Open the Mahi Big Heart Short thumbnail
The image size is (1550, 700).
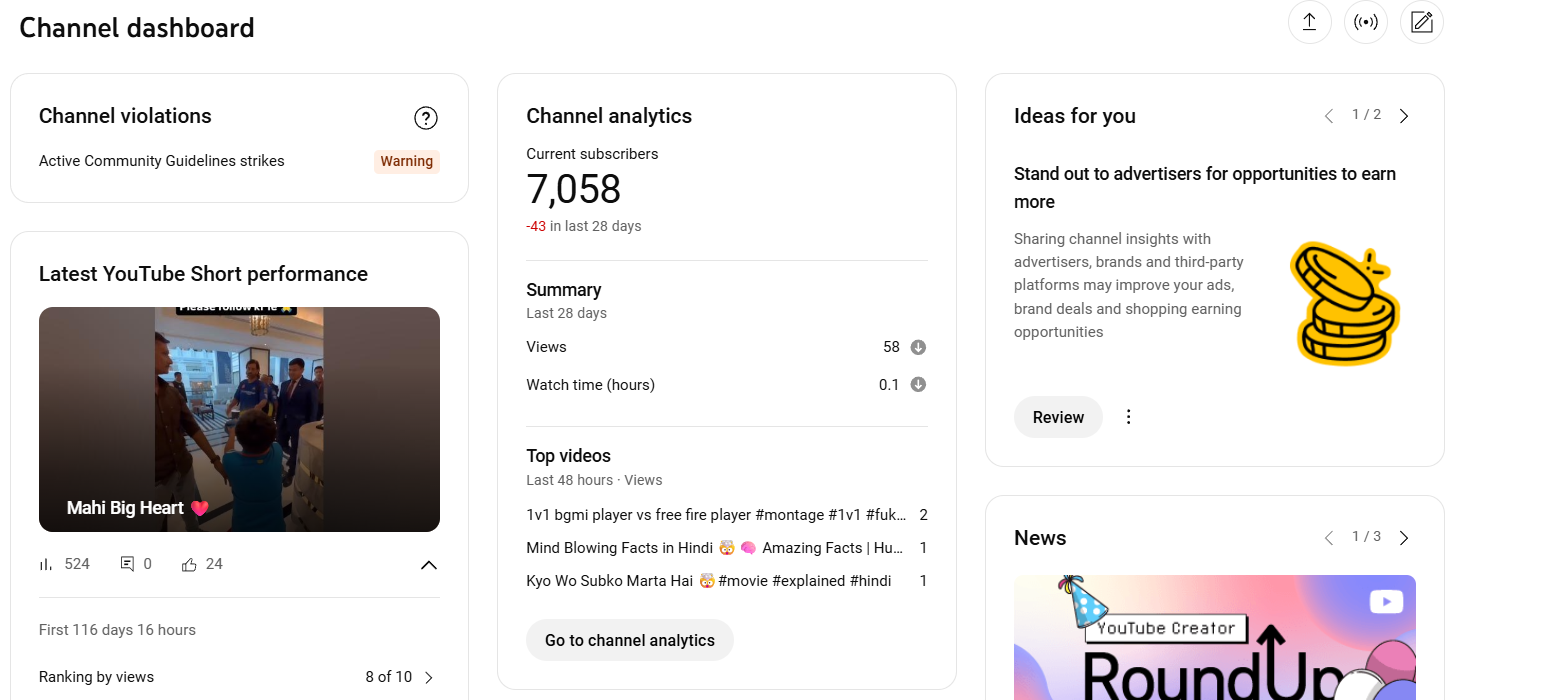tap(239, 419)
